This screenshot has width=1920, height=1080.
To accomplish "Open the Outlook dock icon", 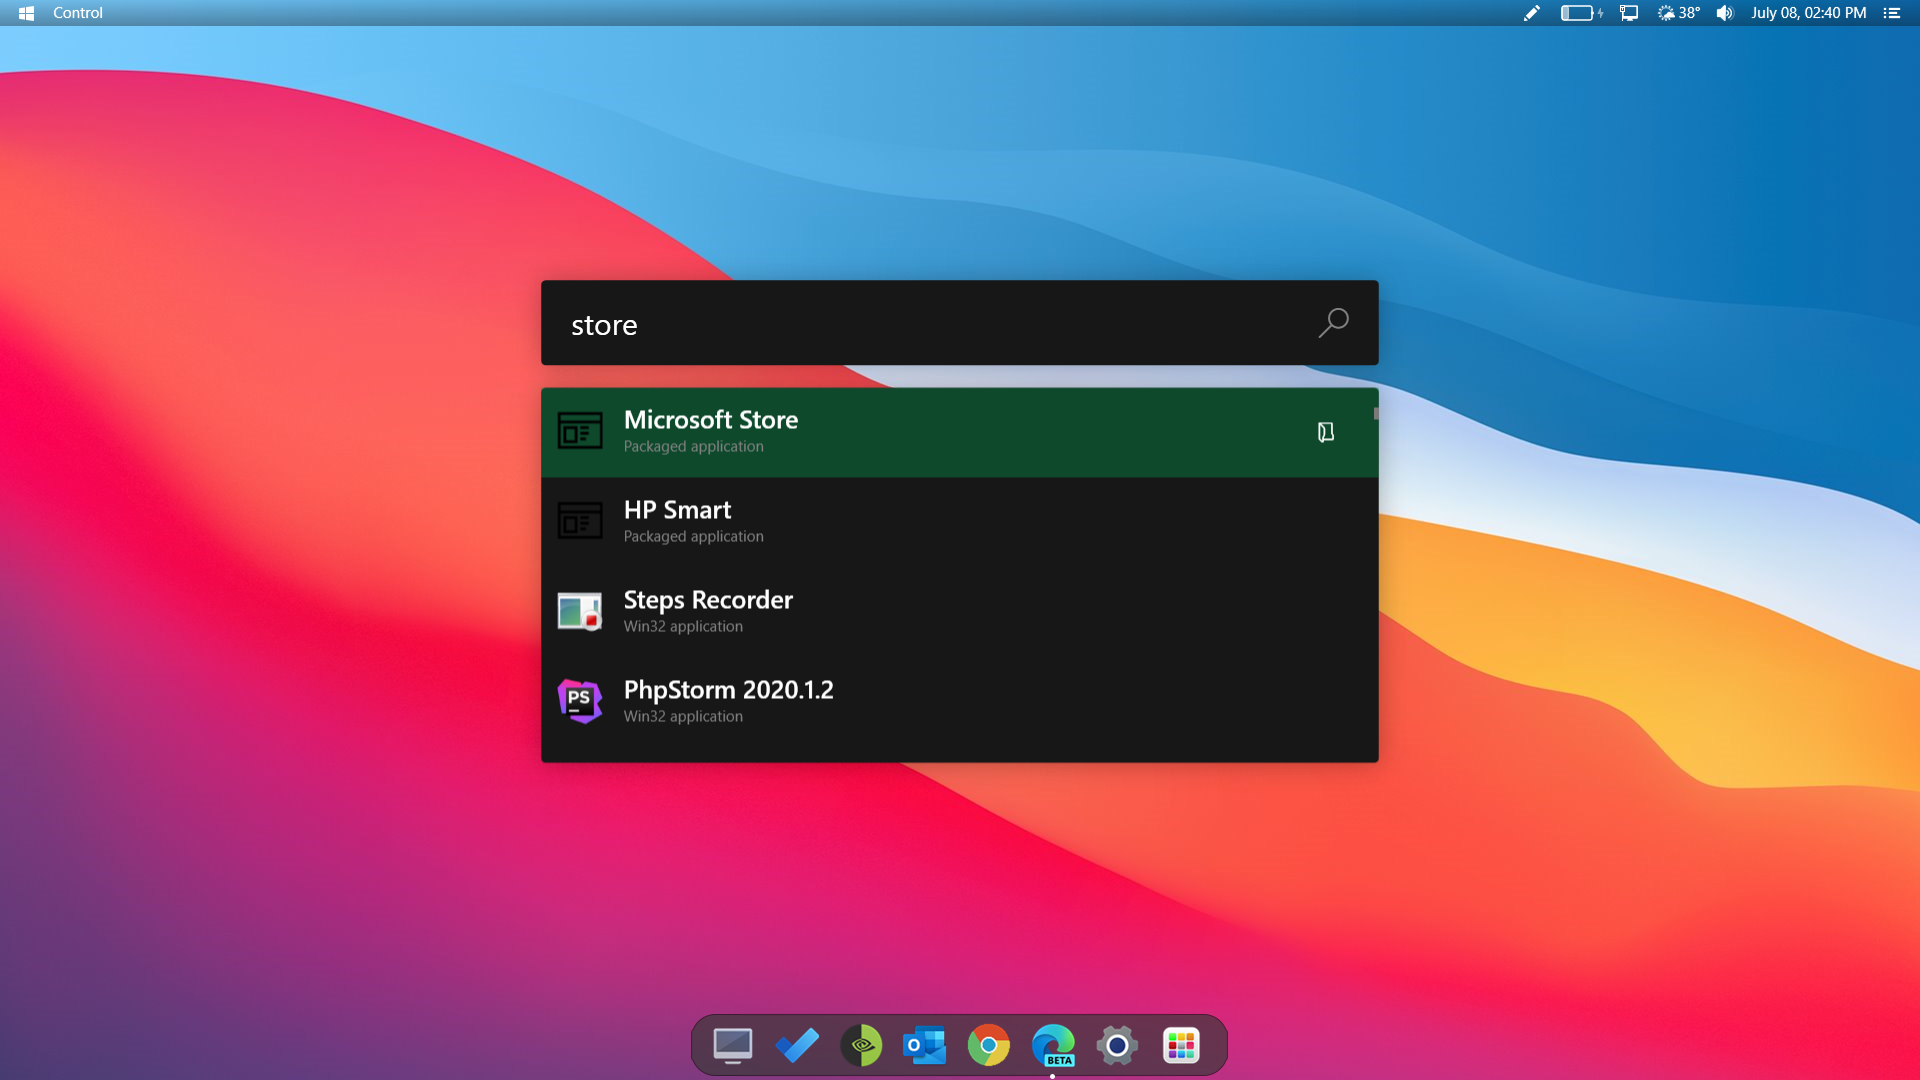I will coord(924,1046).
